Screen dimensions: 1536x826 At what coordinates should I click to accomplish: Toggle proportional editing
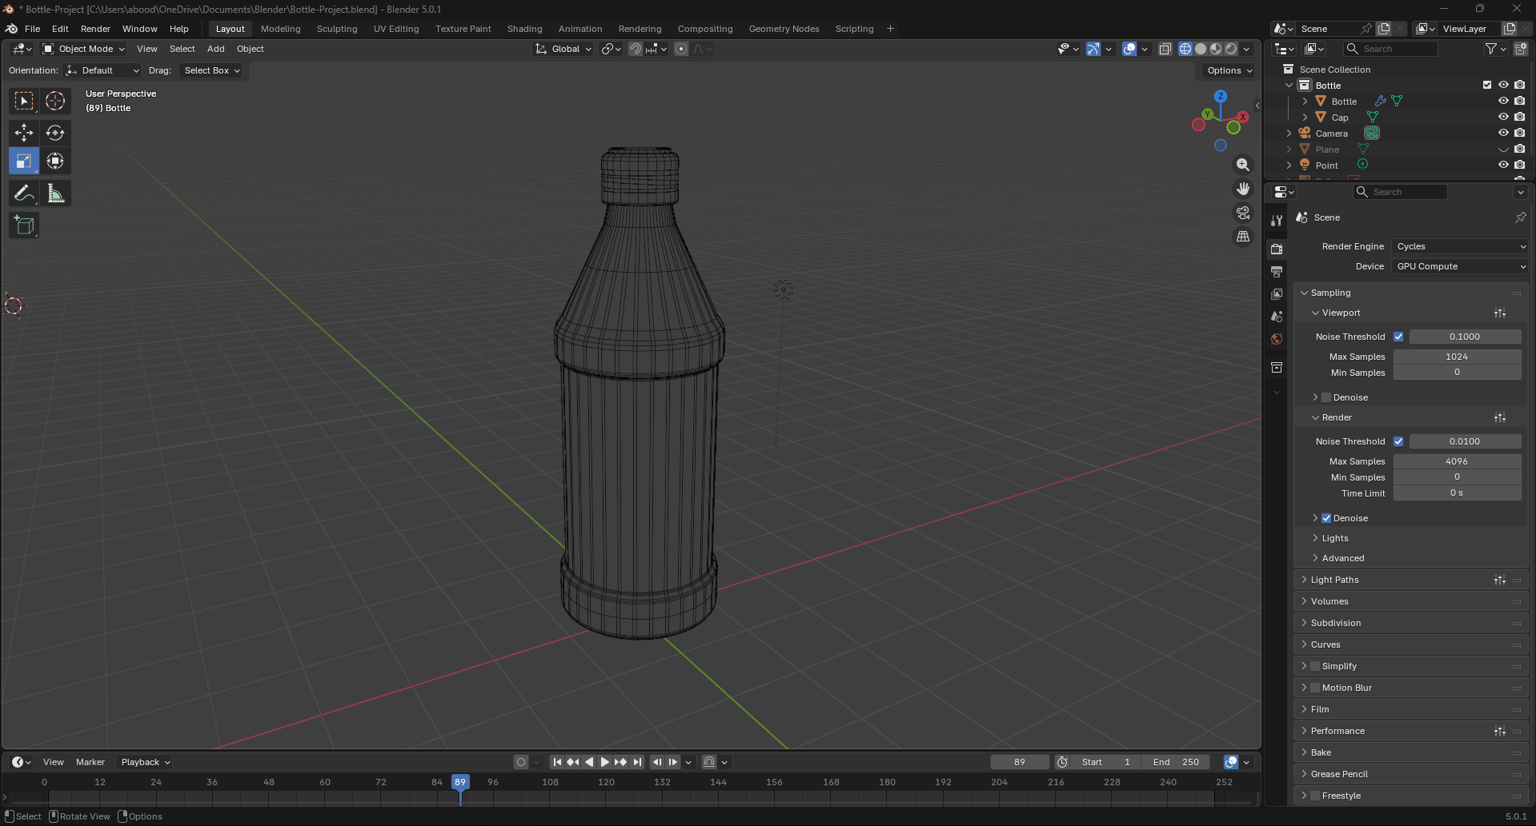(x=681, y=49)
